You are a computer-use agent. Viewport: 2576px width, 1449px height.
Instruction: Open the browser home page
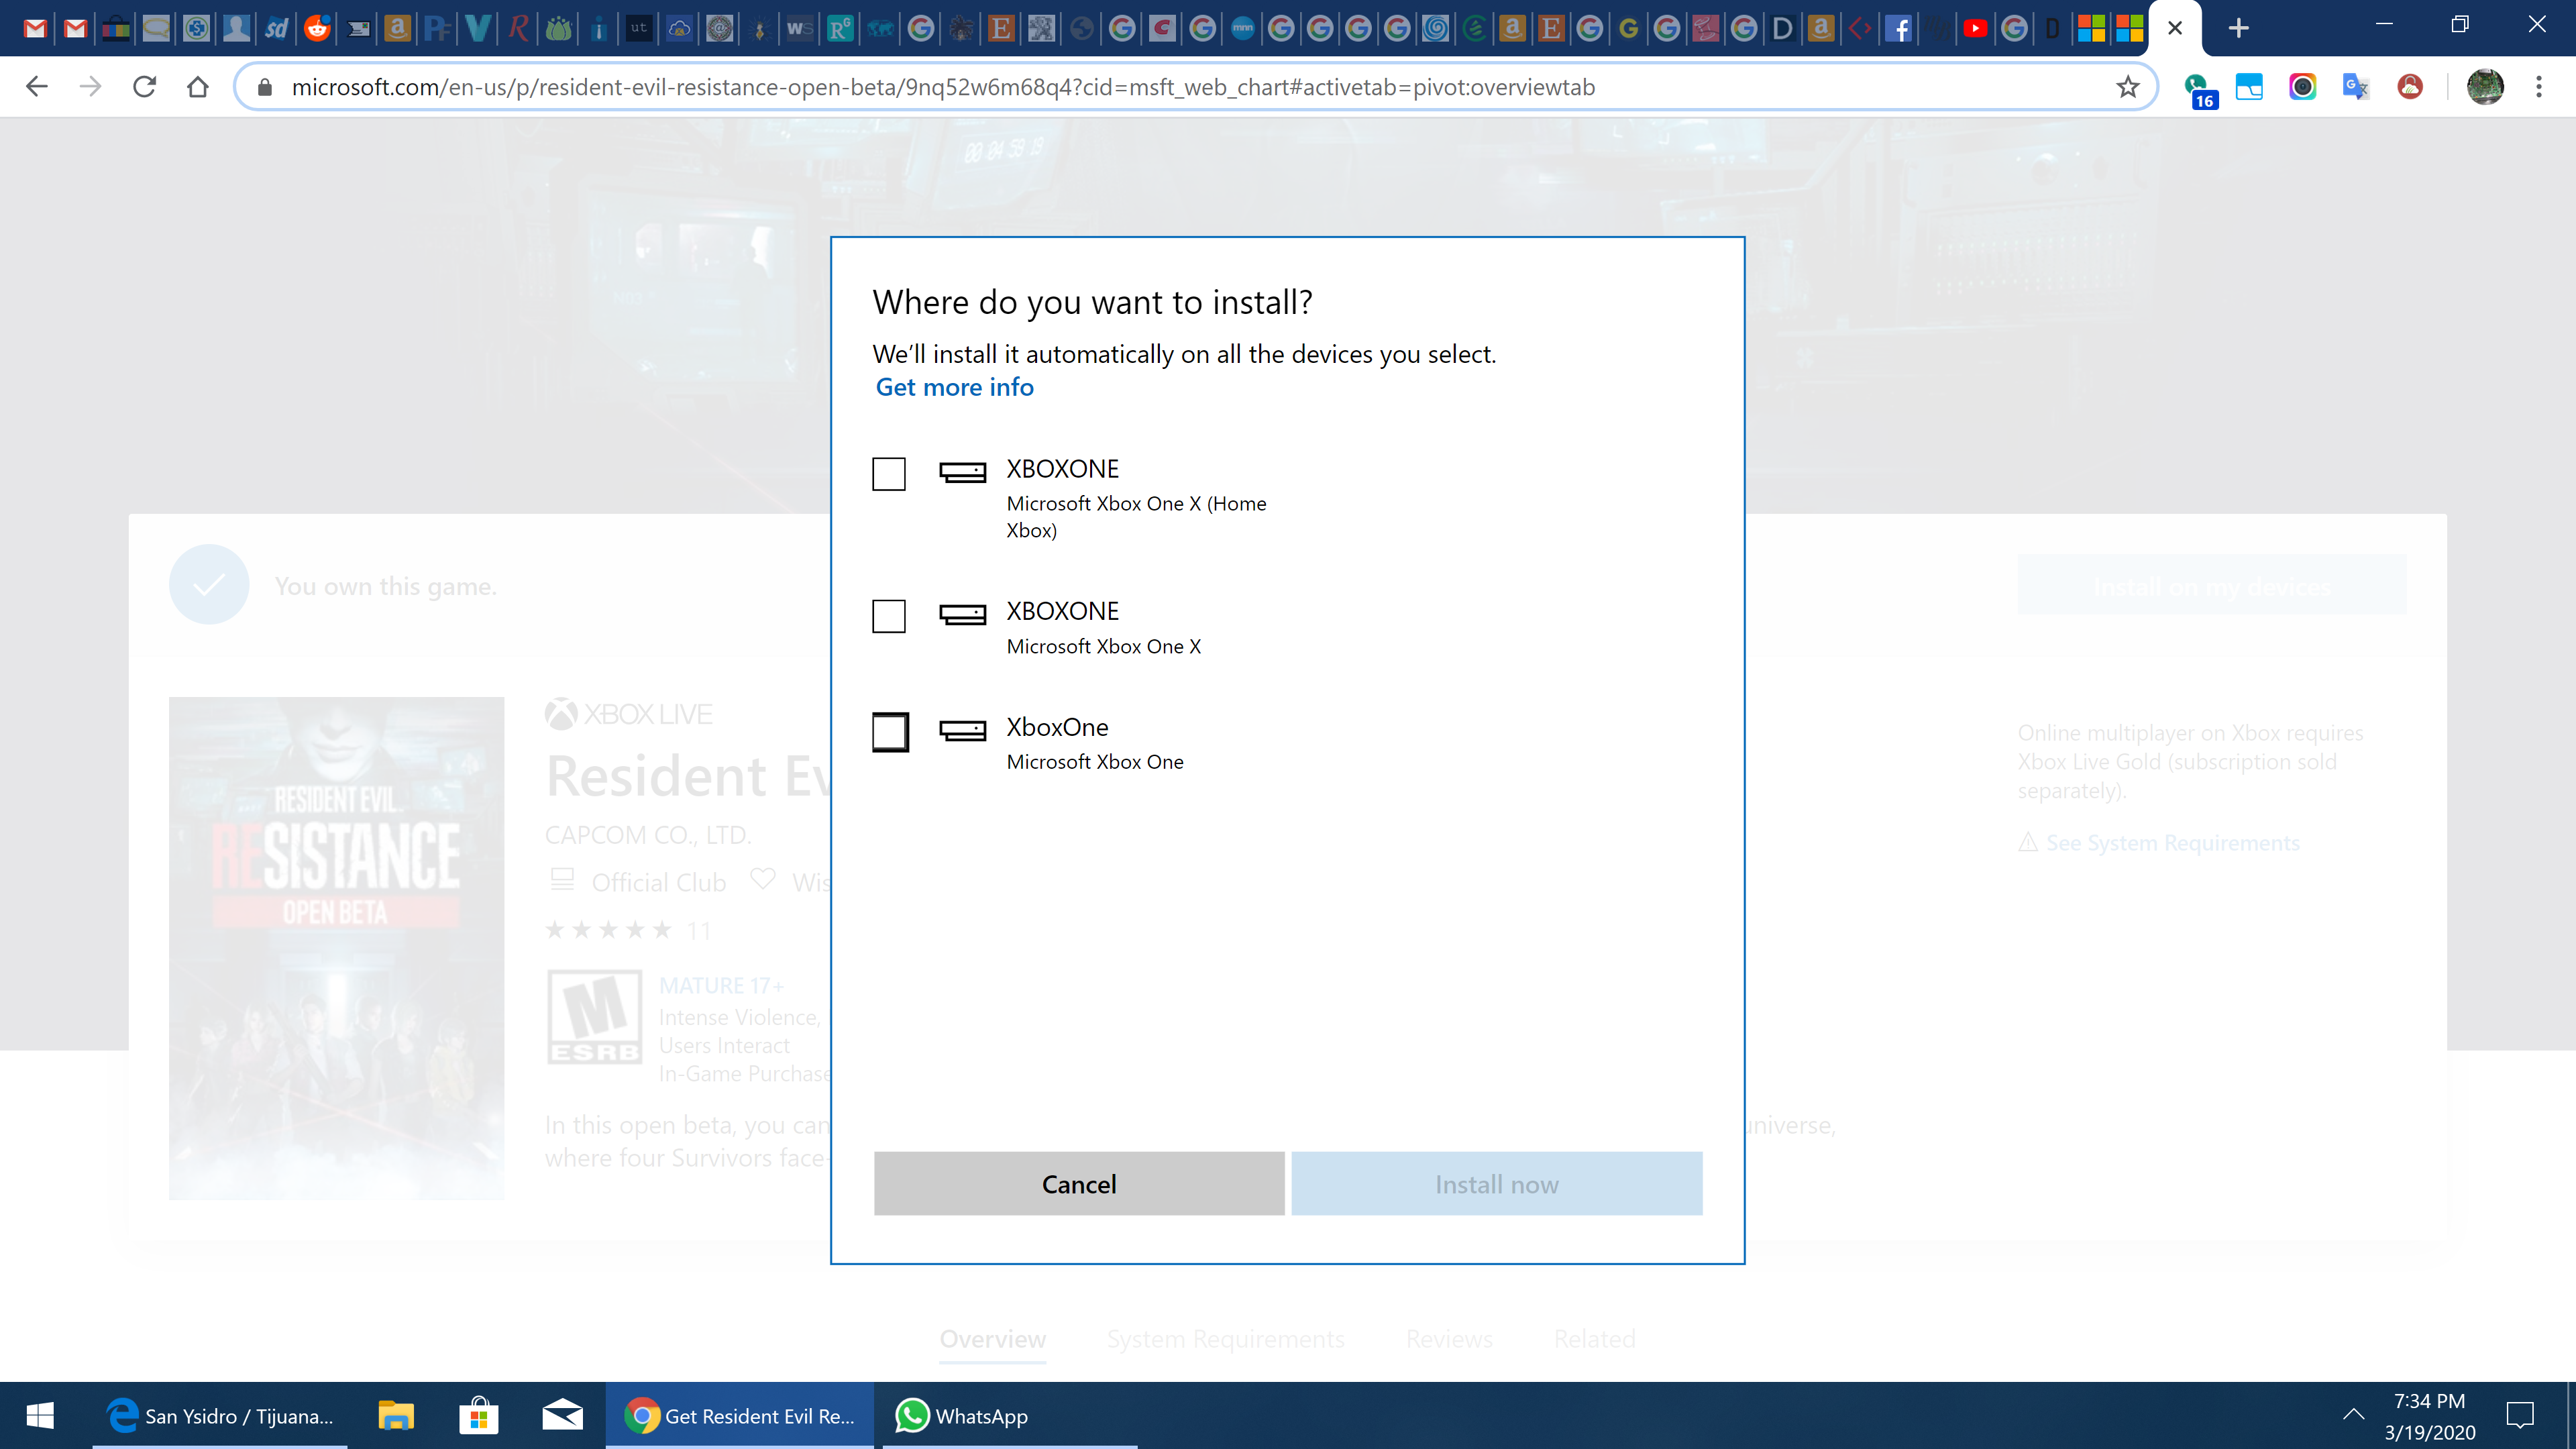pos(198,87)
